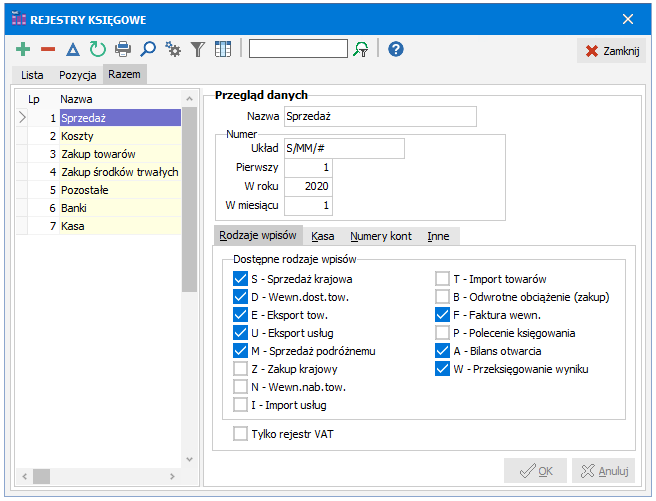Click the printer icon
The height and width of the screenshot is (501, 656).
click(123, 49)
